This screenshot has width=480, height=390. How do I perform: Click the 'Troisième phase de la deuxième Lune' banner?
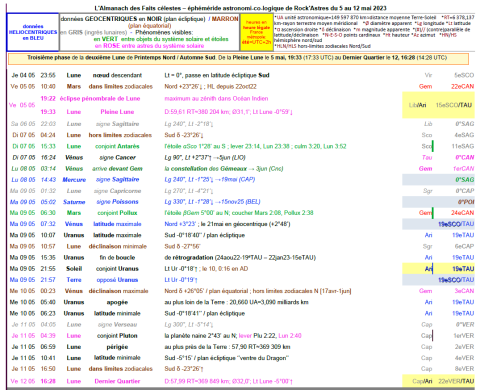[238, 58]
